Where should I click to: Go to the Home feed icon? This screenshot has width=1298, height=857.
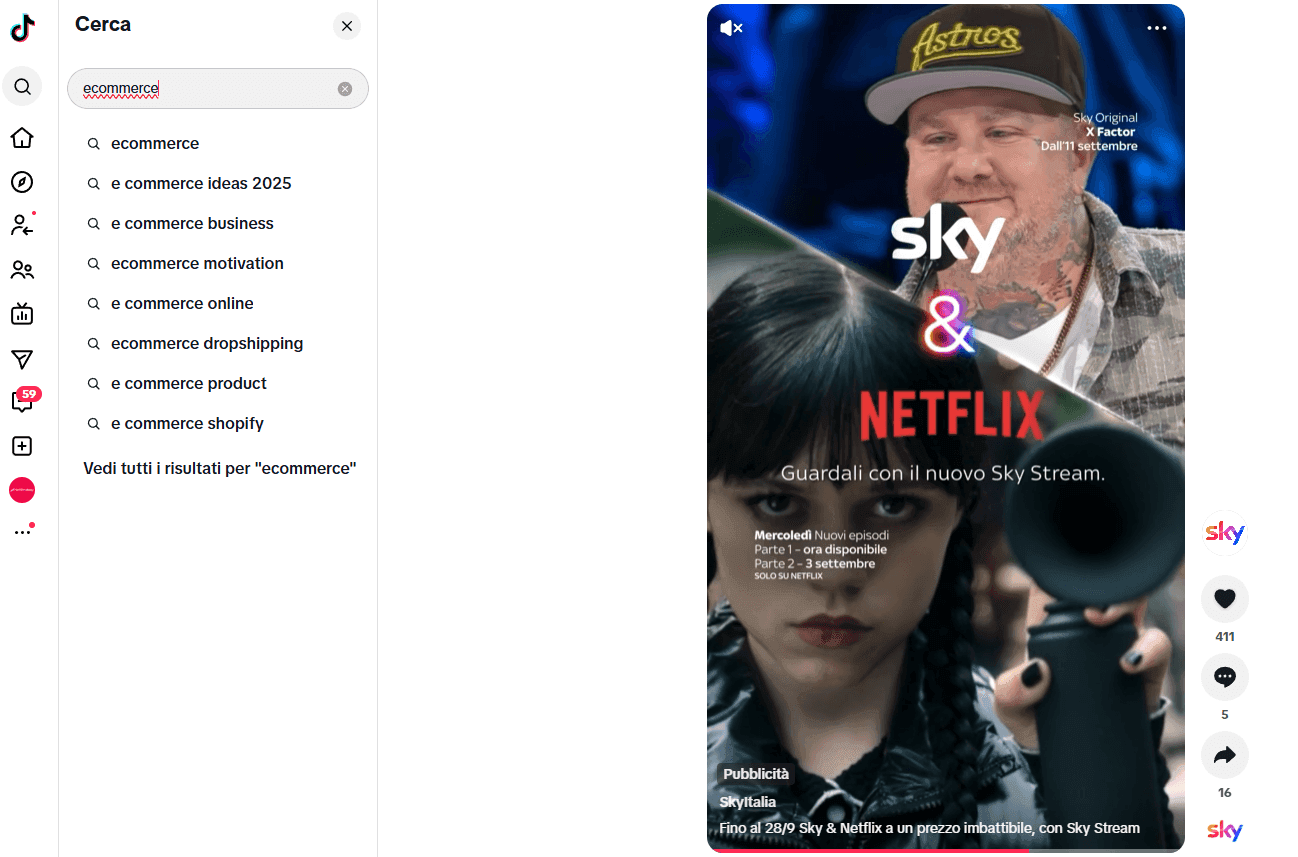[22, 138]
